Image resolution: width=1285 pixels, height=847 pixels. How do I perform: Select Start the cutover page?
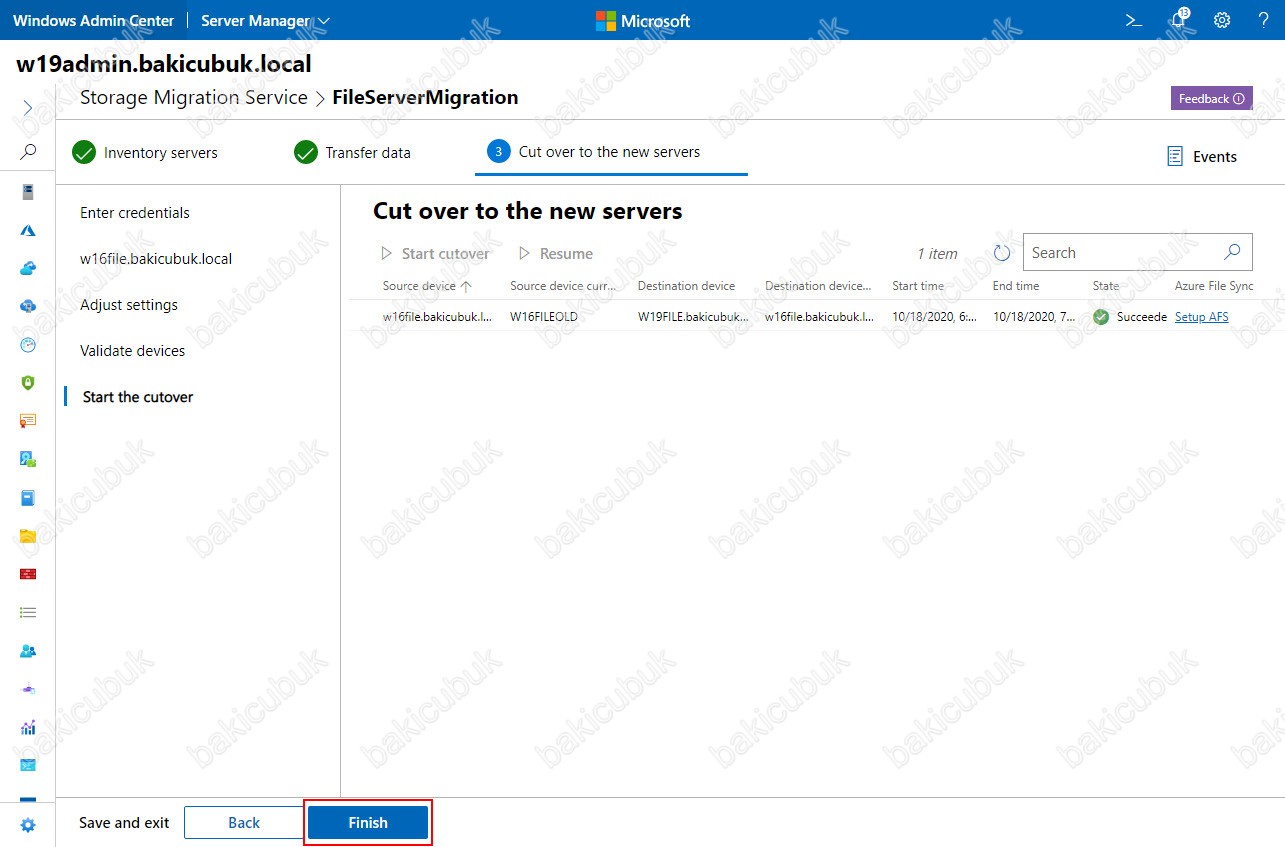[138, 397]
